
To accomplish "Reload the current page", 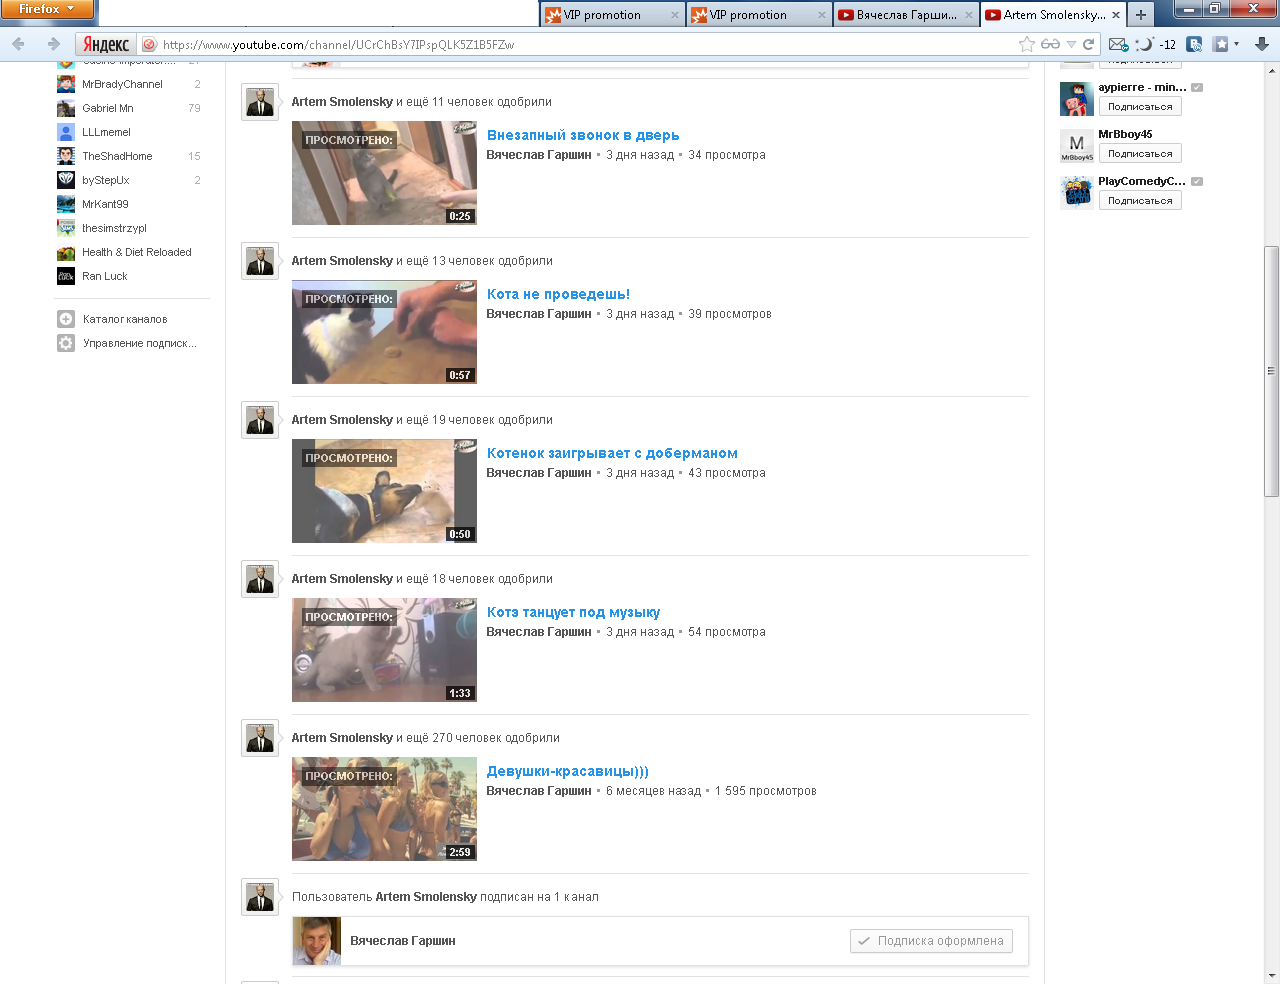I will 1089,44.
